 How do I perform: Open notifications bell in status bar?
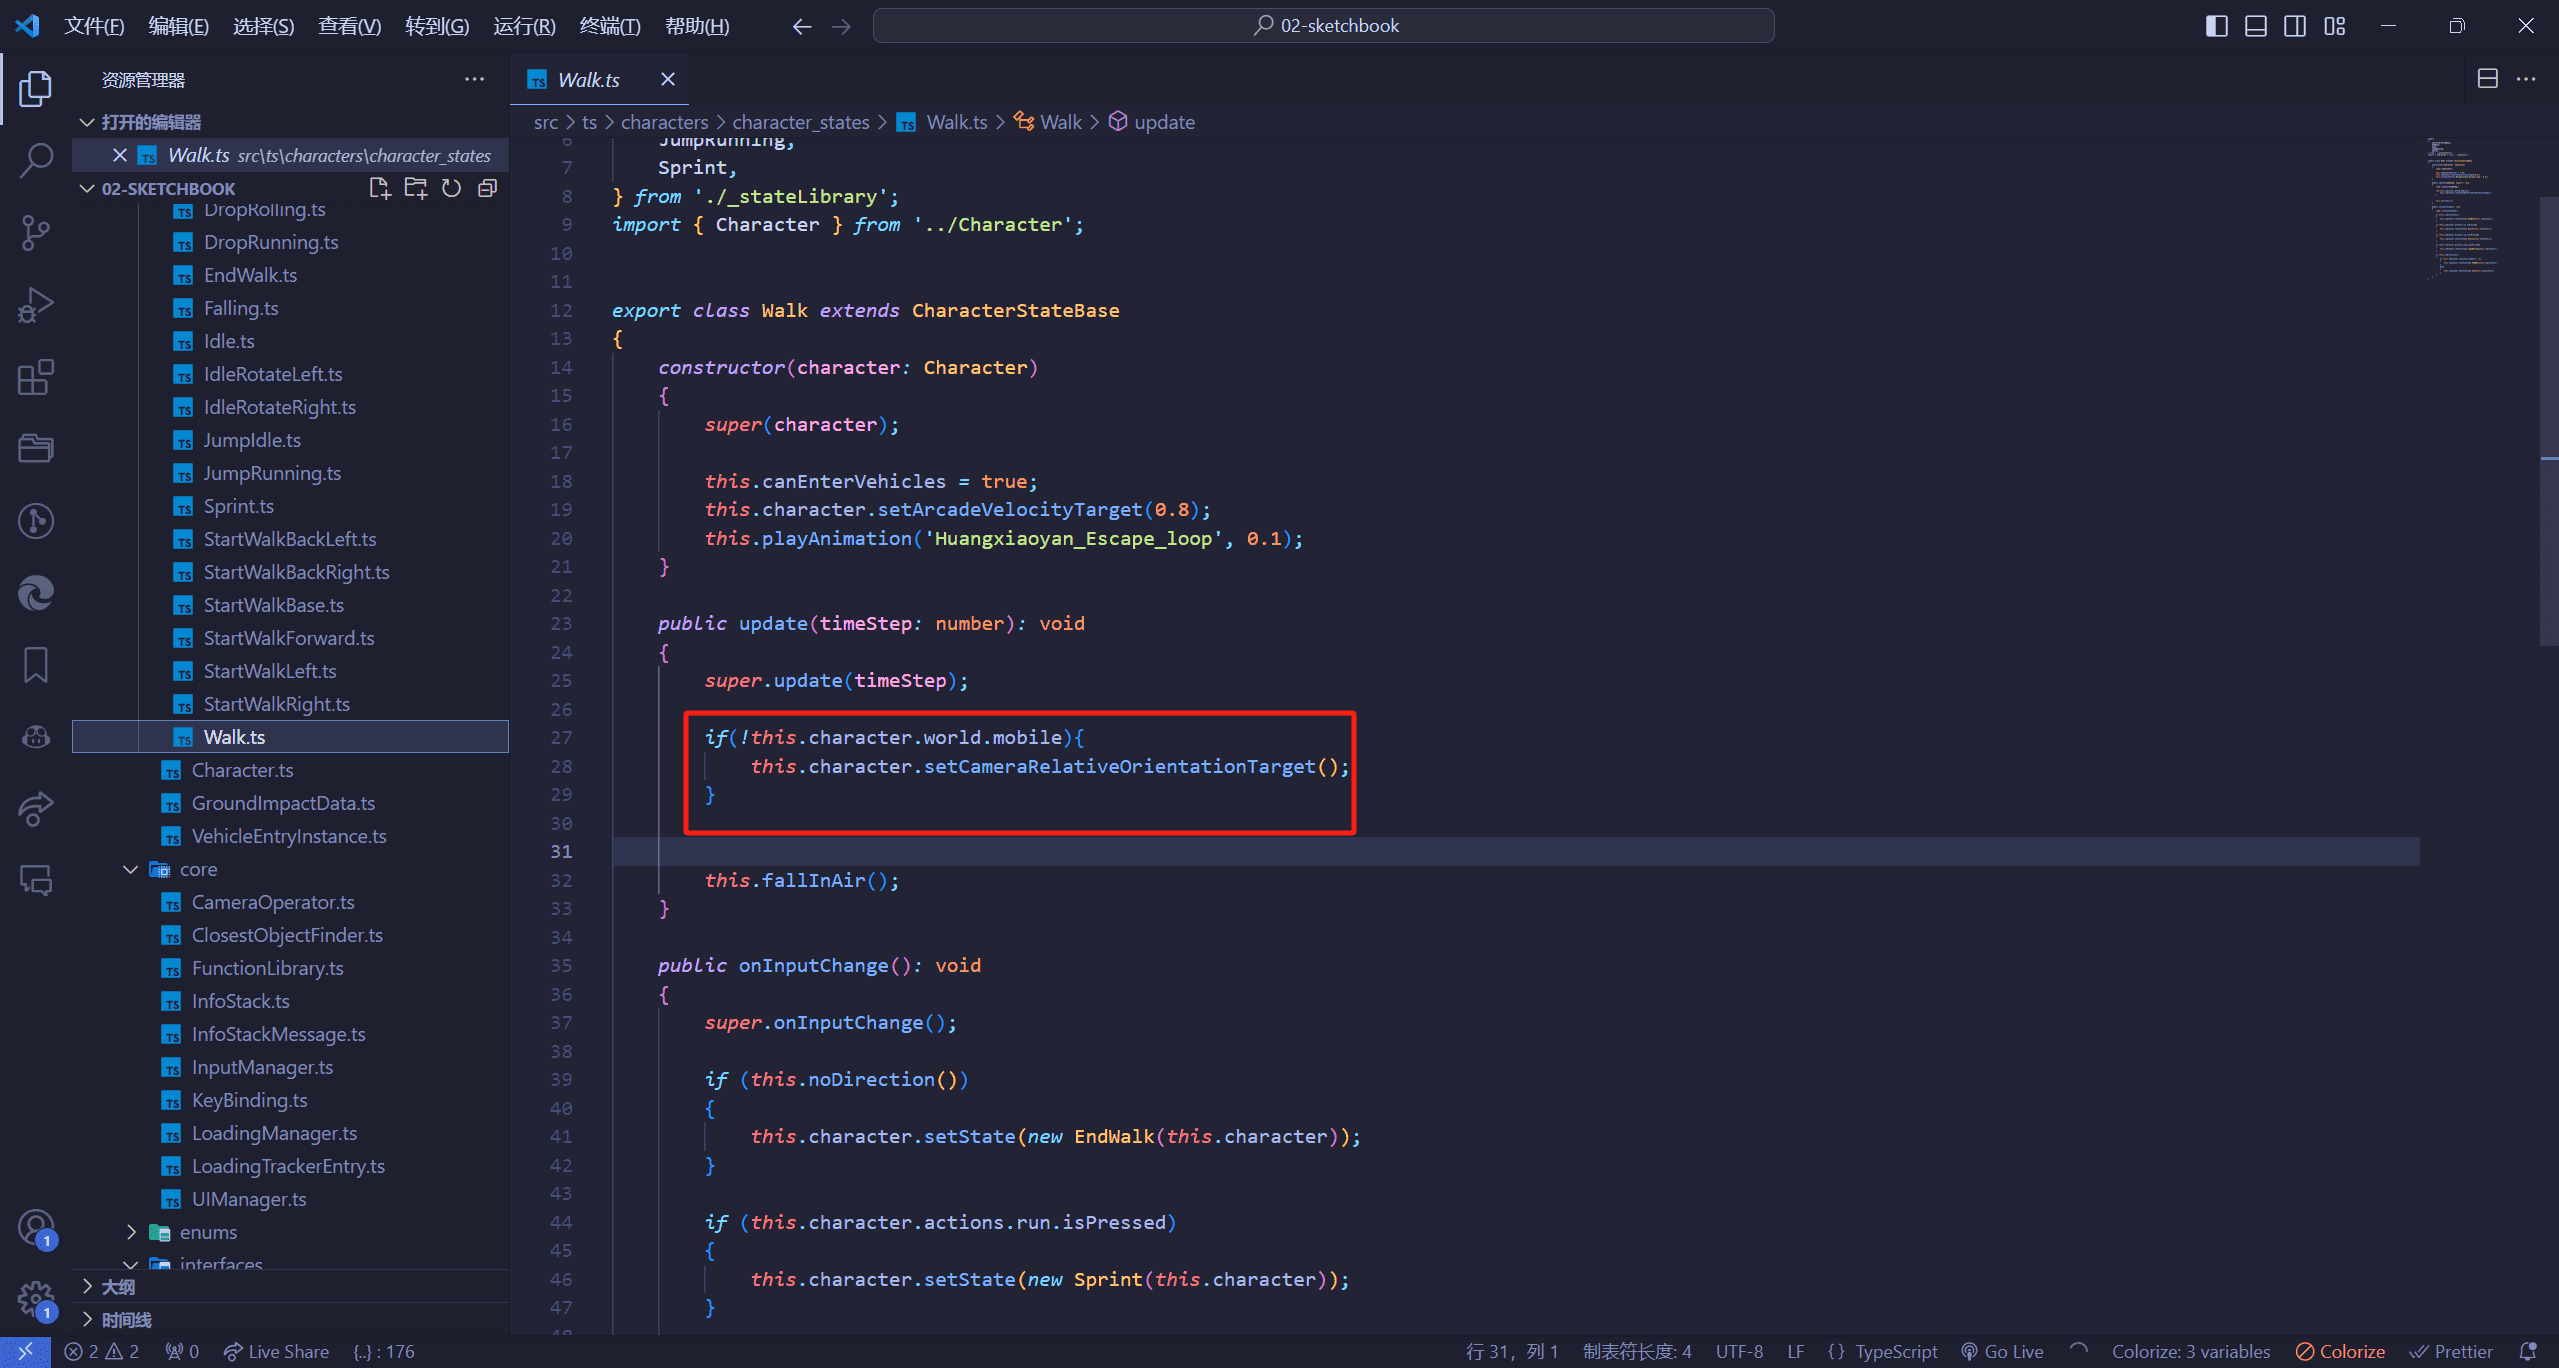(x=2527, y=1352)
